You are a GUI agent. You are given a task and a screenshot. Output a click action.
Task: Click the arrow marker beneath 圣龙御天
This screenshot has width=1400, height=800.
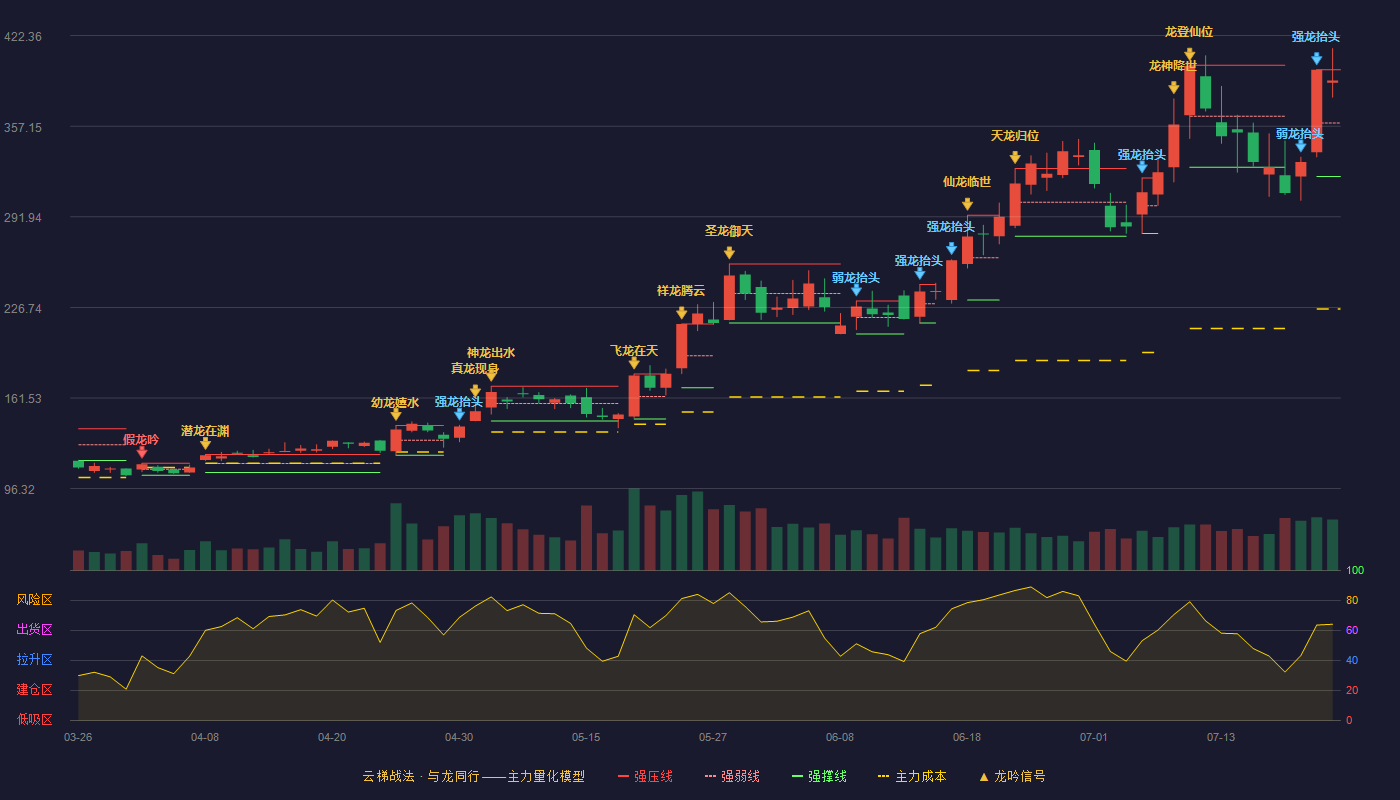(x=729, y=253)
